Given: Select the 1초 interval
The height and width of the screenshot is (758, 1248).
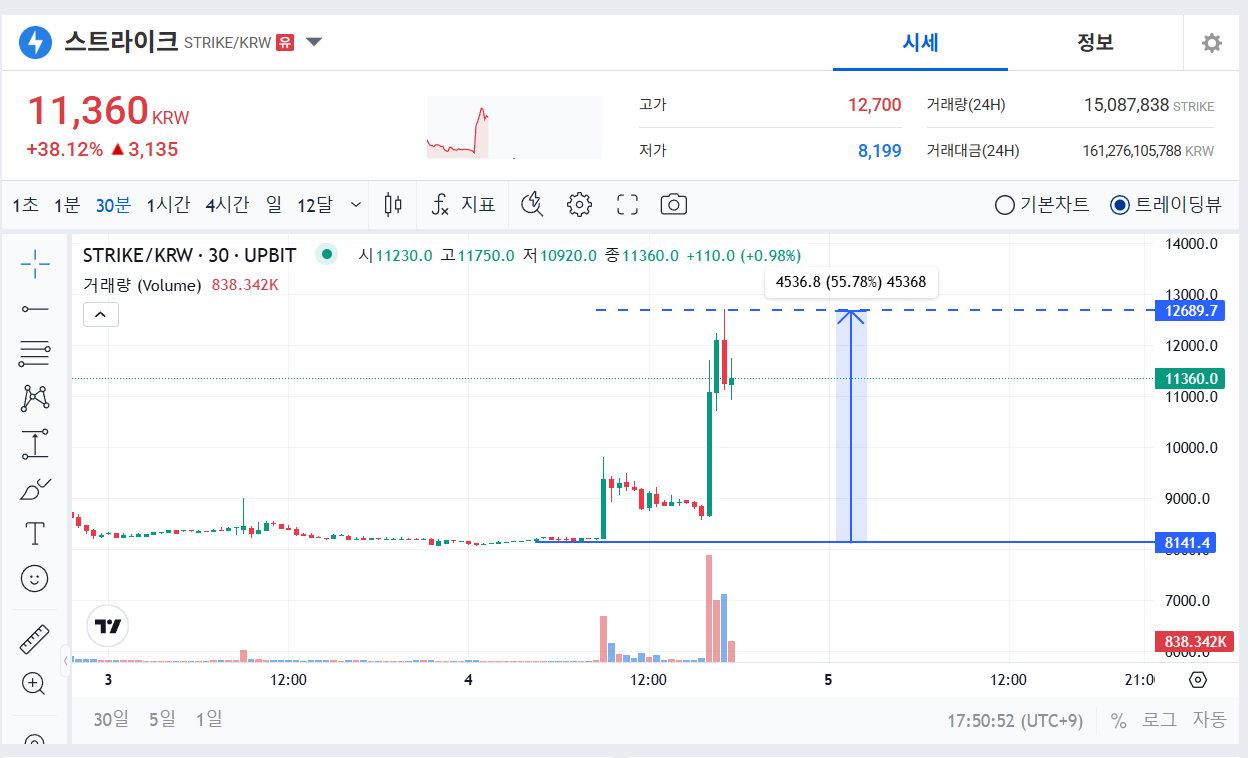Looking at the screenshot, I should tap(26, 205).
